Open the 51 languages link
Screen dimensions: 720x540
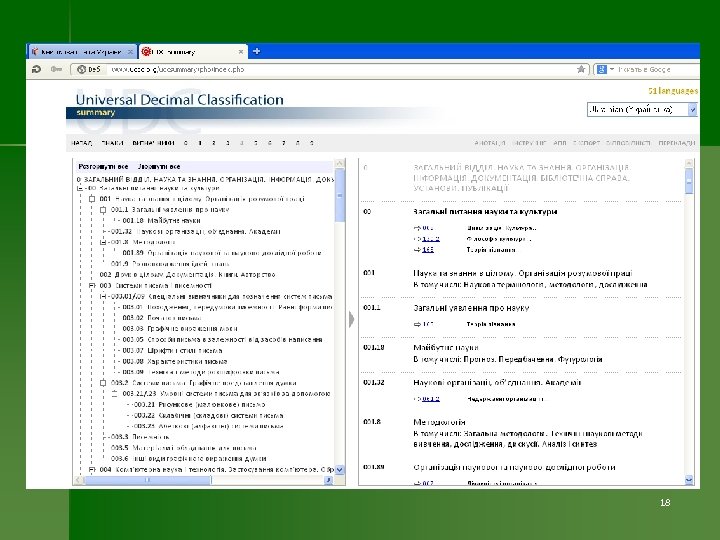[x=673, y=91]
